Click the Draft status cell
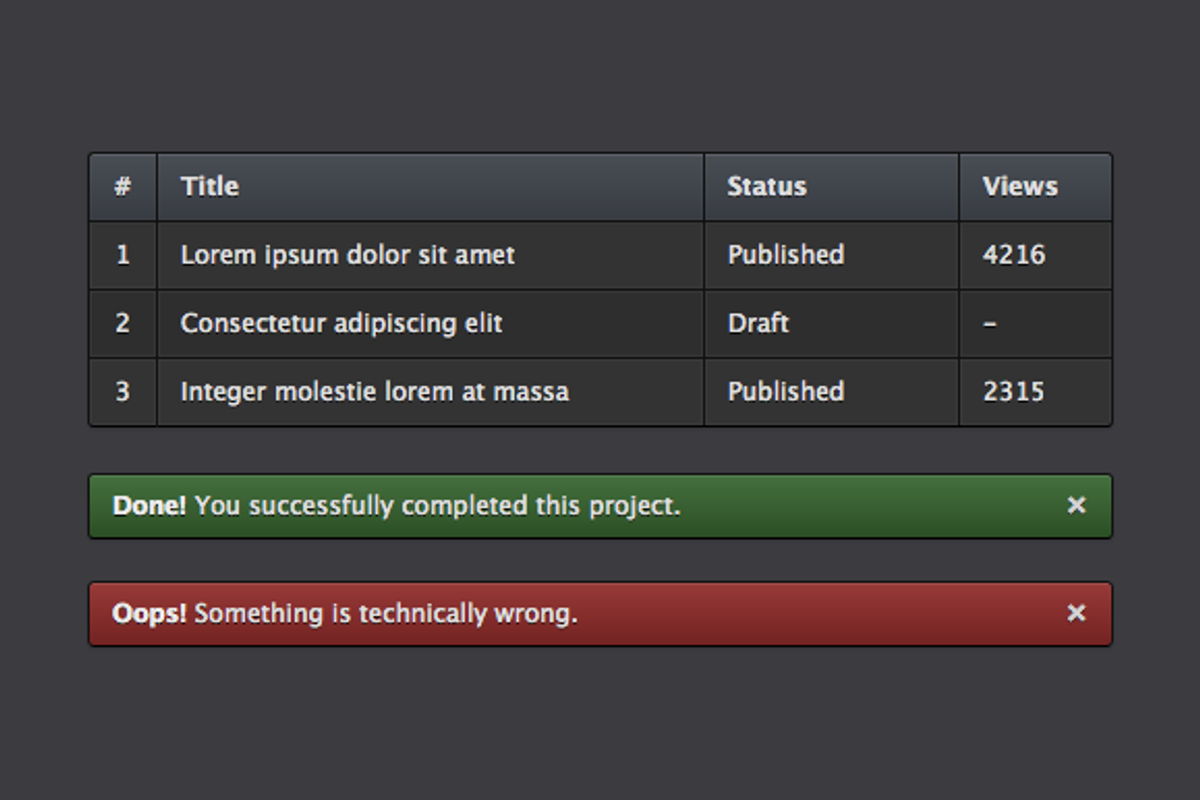The height and width of the screenshot is (800, 1200). pyautogui.click(x=758, y=324)
